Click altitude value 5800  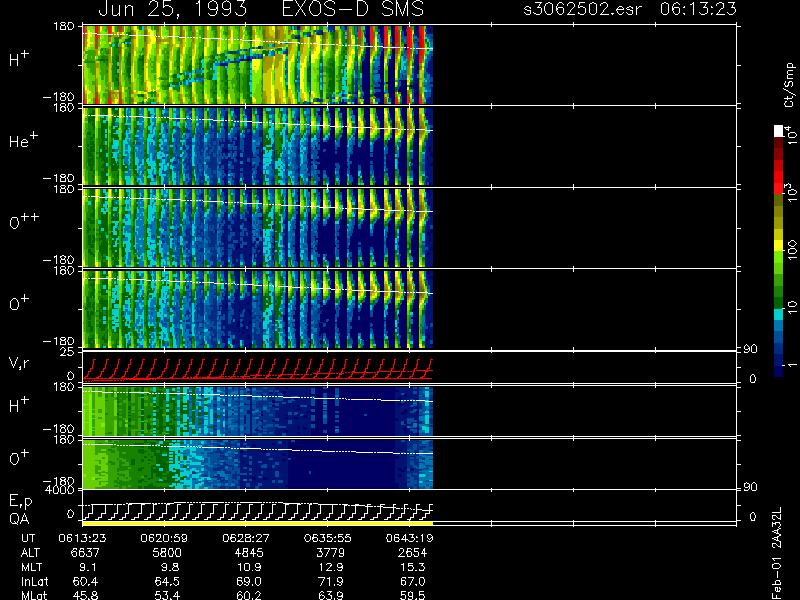[167, 553]
